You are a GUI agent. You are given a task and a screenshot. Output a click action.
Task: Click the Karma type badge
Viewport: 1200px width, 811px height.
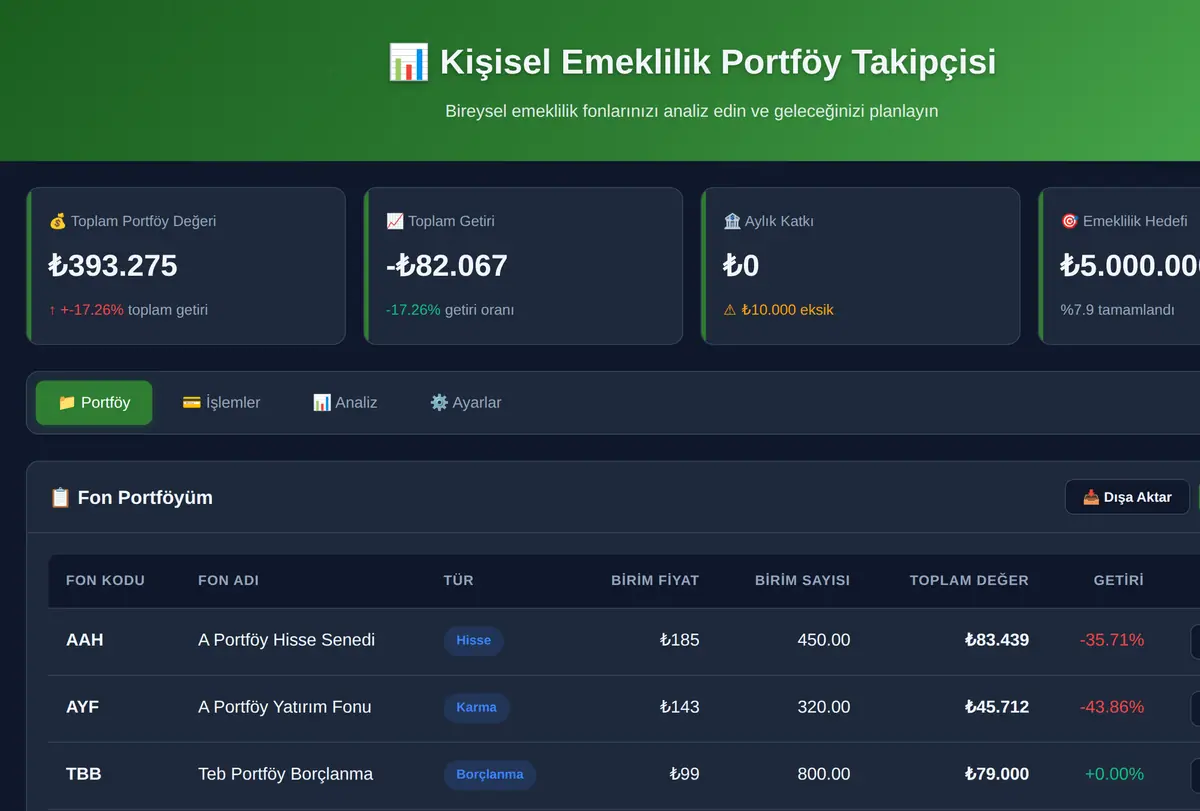477,708
